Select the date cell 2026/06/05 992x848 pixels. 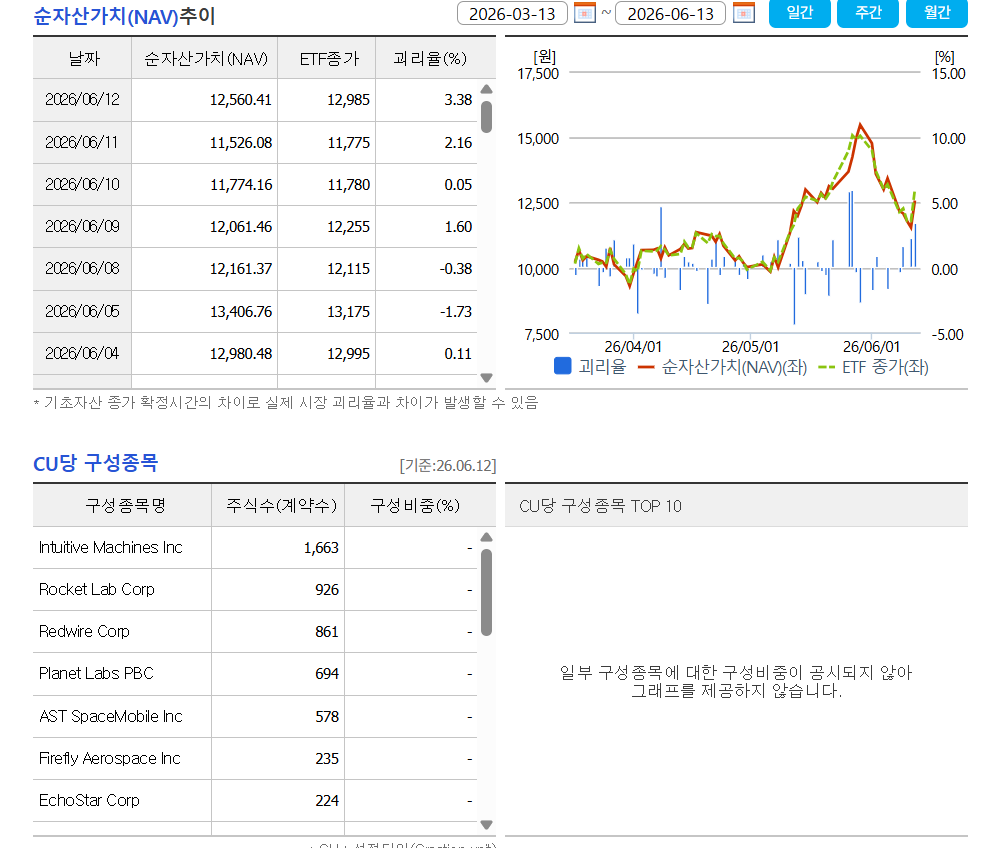coord(82,311)
